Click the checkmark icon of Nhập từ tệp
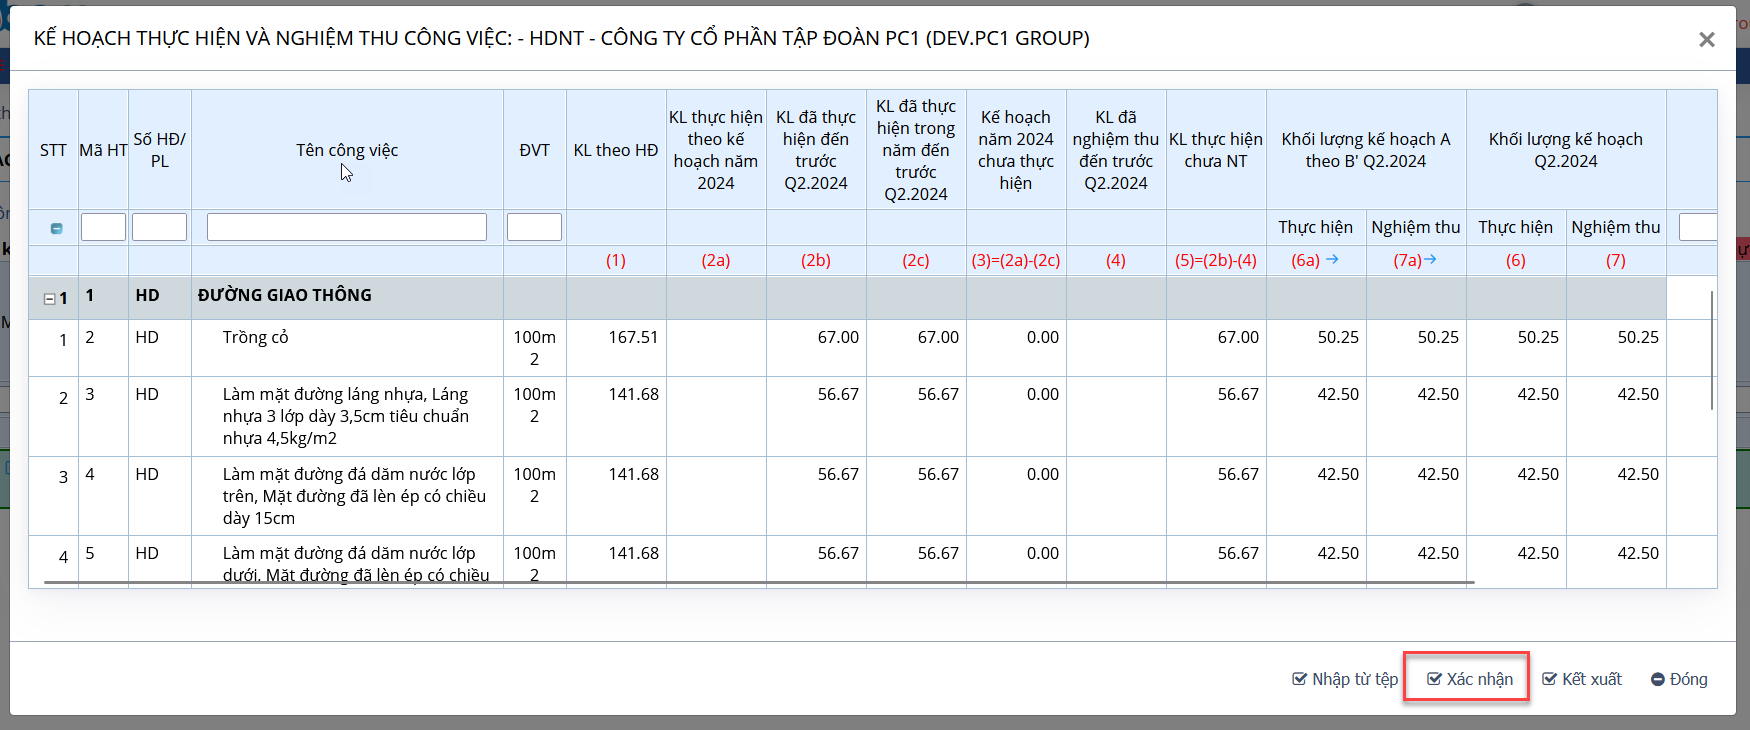 (x=1299, y=679)
